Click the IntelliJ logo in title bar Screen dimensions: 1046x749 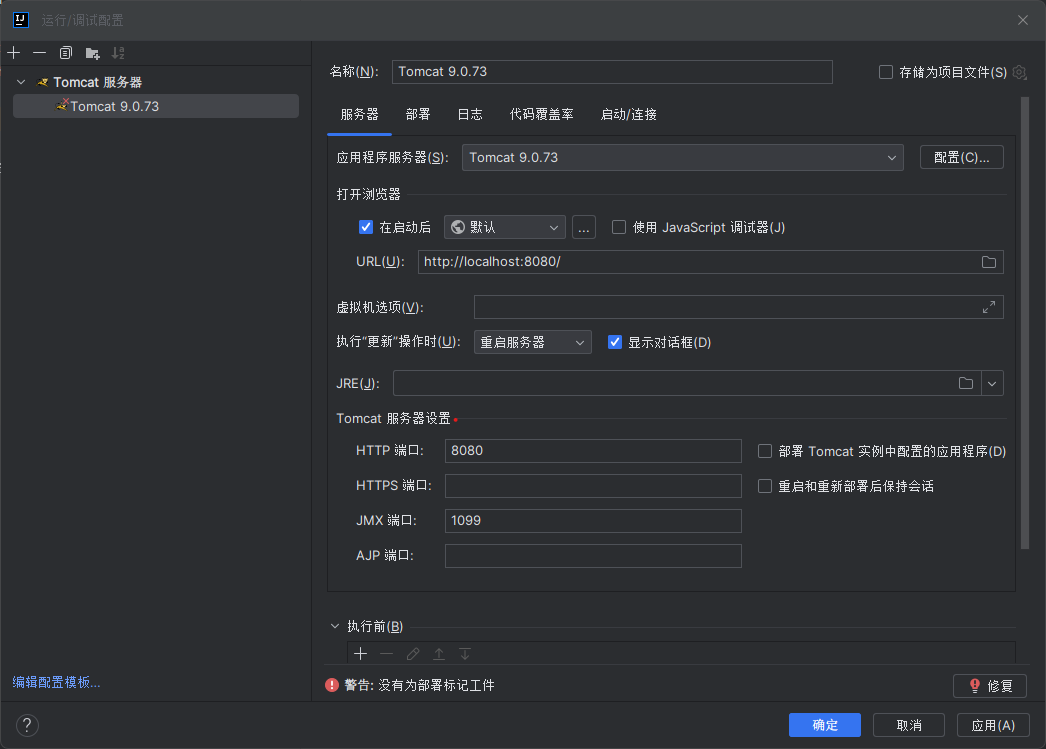pyautogui.click(x=21, y=20)
